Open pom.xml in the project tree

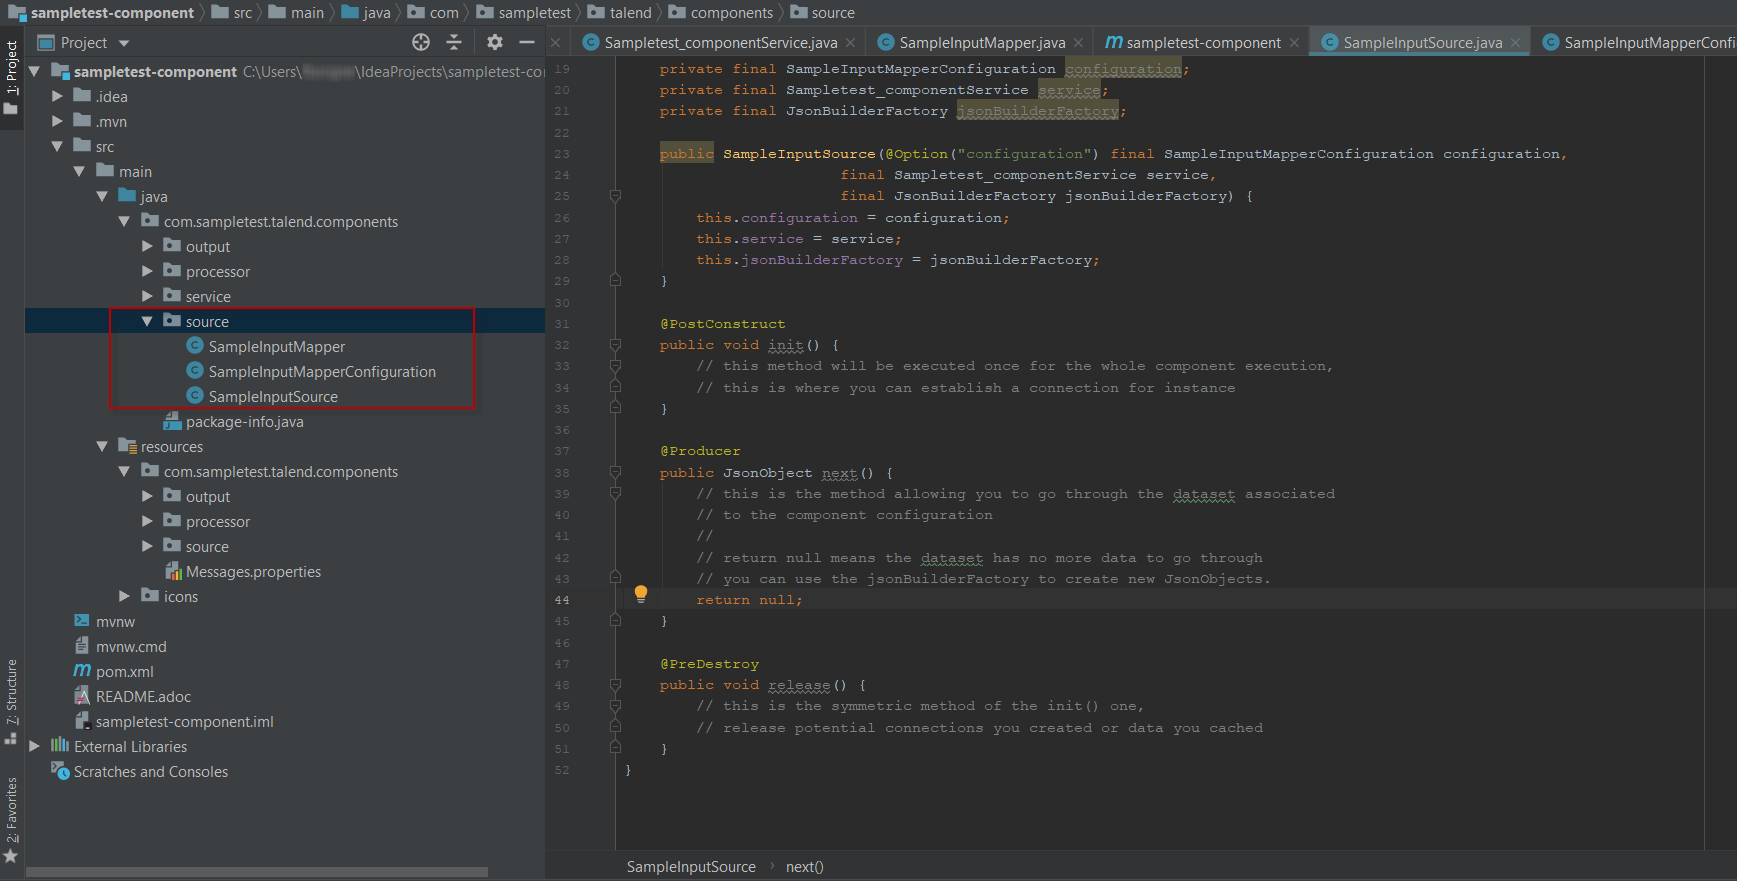pos(124,672)
